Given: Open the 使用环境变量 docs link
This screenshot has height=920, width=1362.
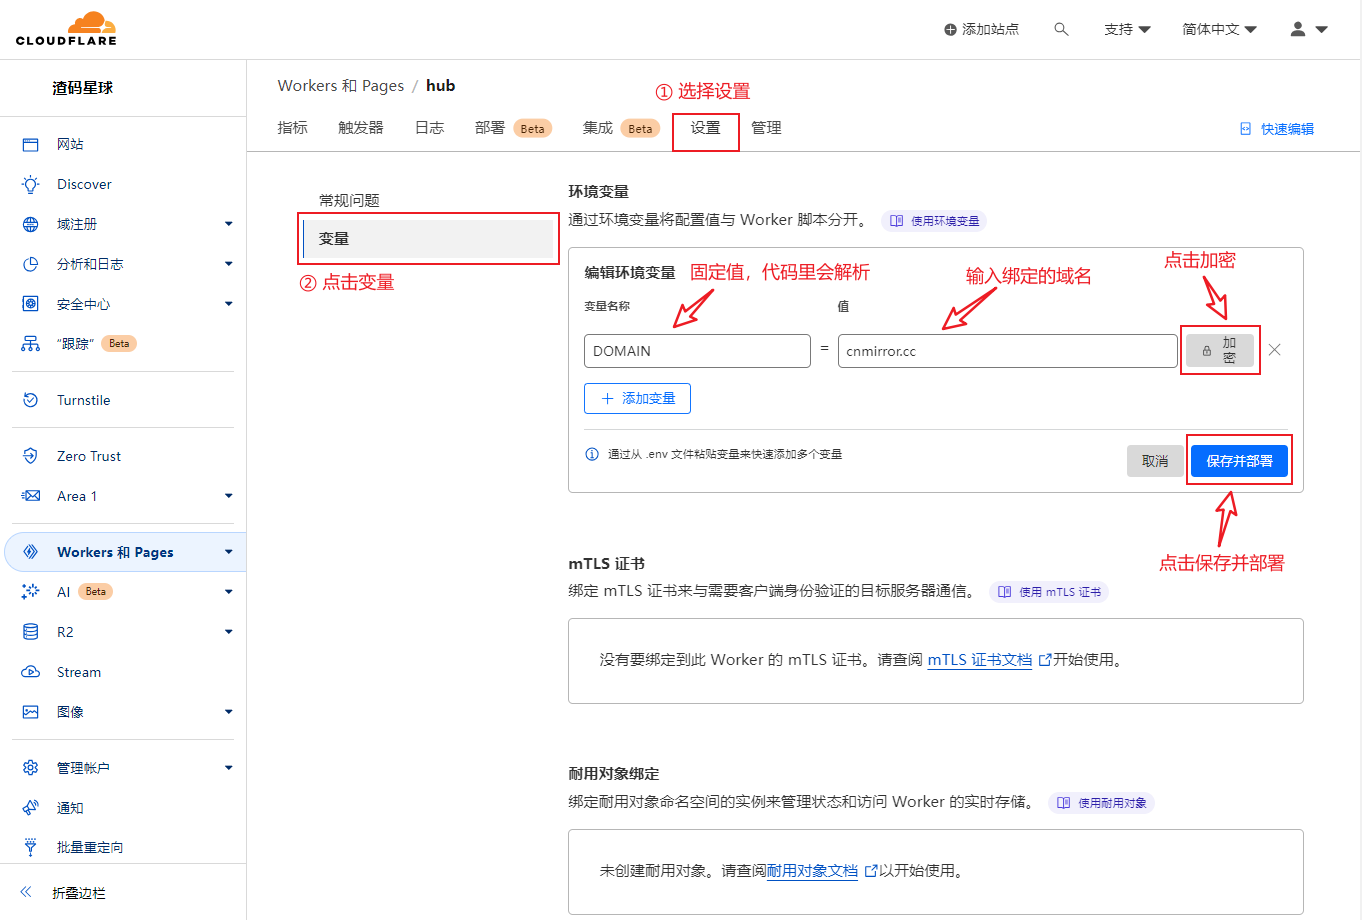Looking at the screenshot, I should tap(934, 221).
